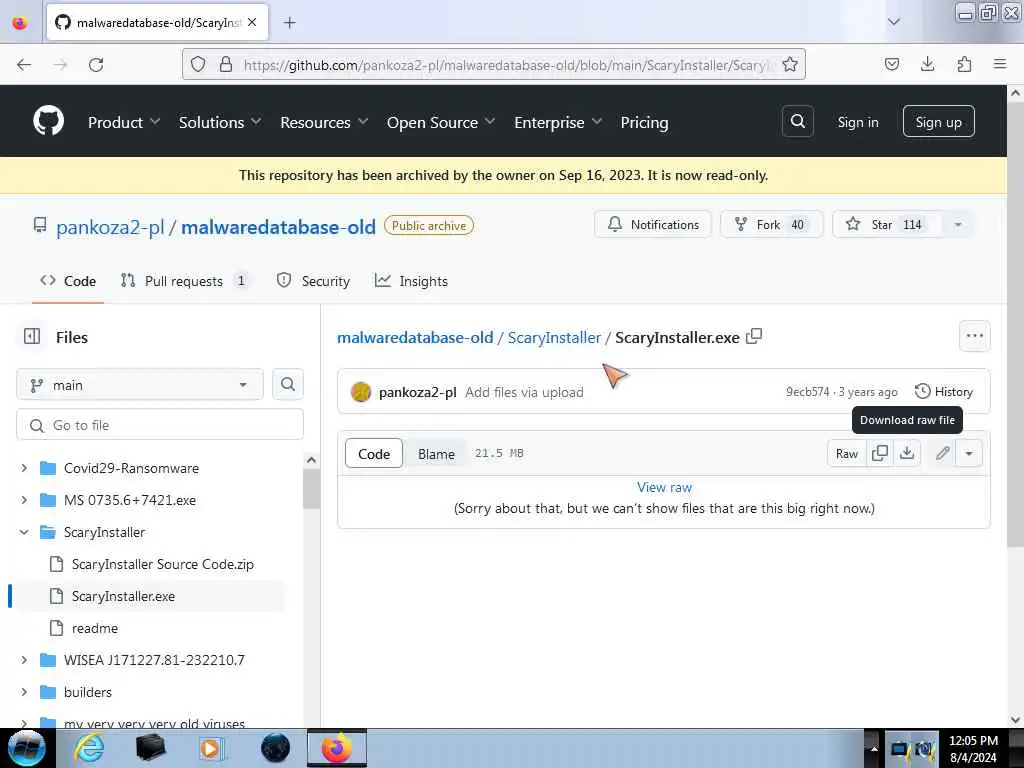Reload page in Firefox toolbar
The image size is (1024, 768).
(96, 65)
